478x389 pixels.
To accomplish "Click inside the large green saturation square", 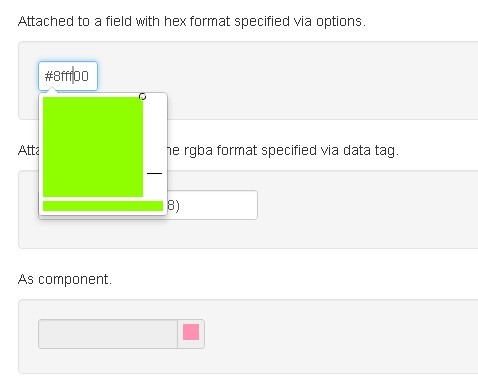I will coord(93,147).
